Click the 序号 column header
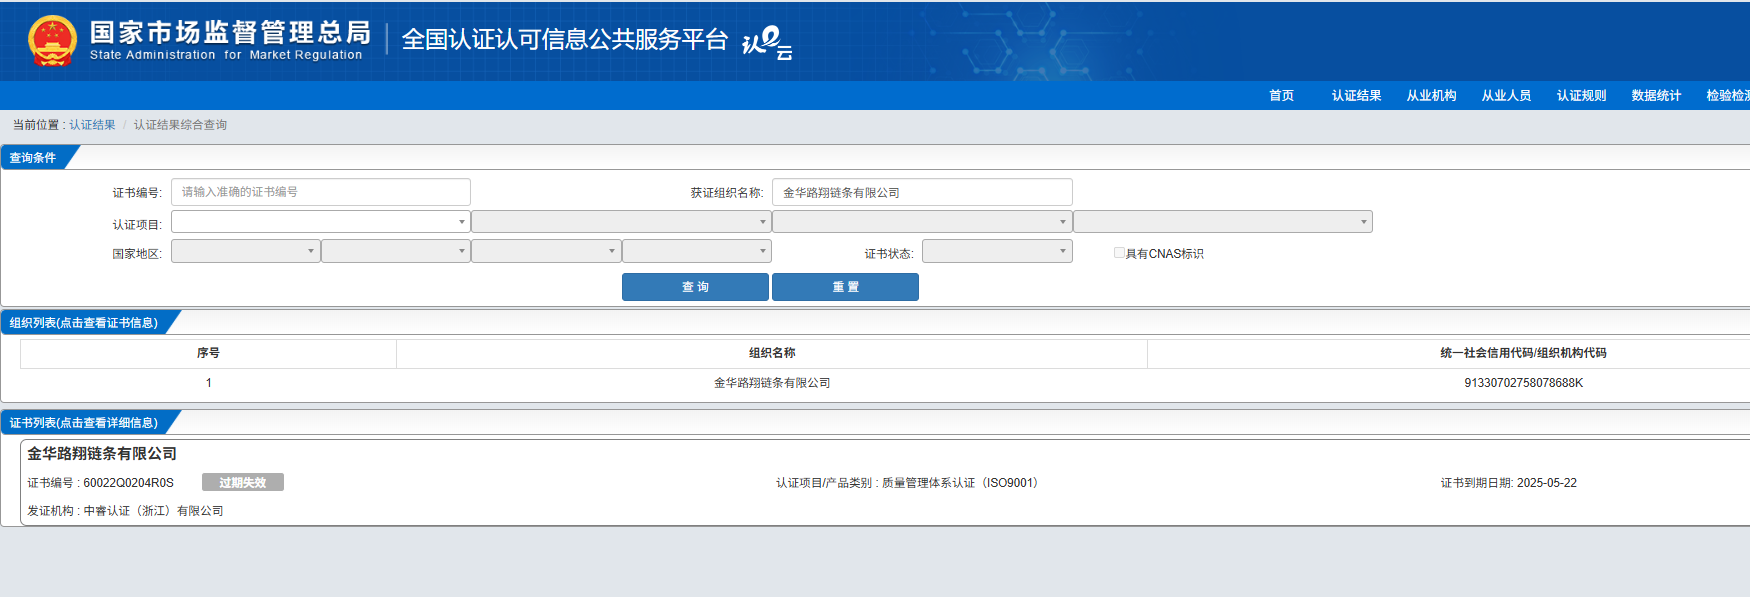1750x597 pixels. tap(208, 353)
